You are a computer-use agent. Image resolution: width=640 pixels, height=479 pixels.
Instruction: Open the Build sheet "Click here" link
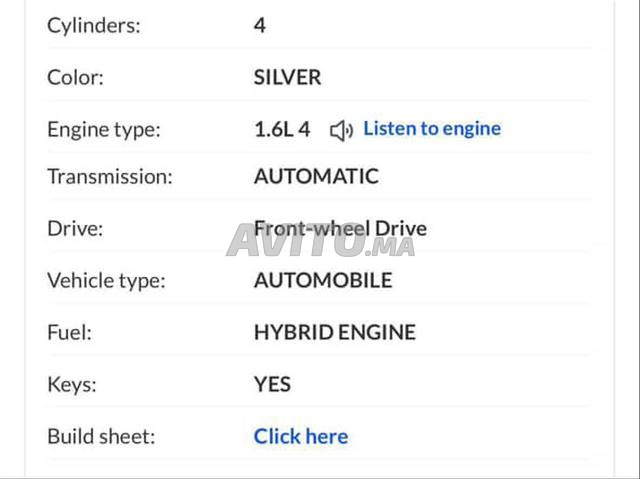click(x=301, y=436)
